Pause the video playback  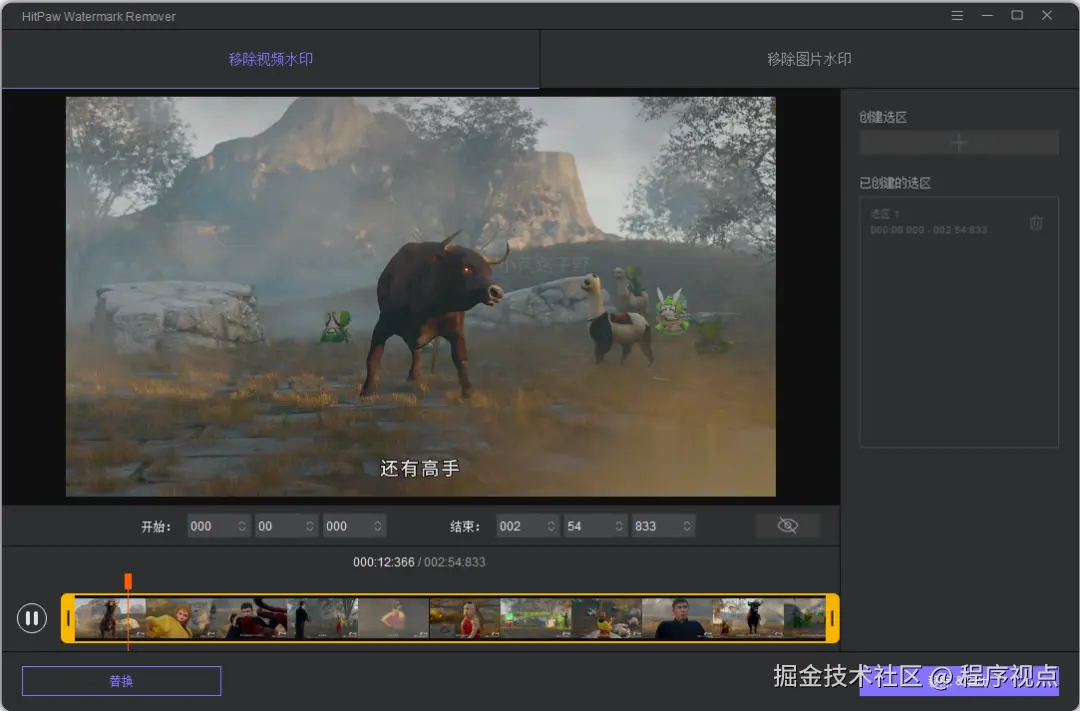click(32, 618)
